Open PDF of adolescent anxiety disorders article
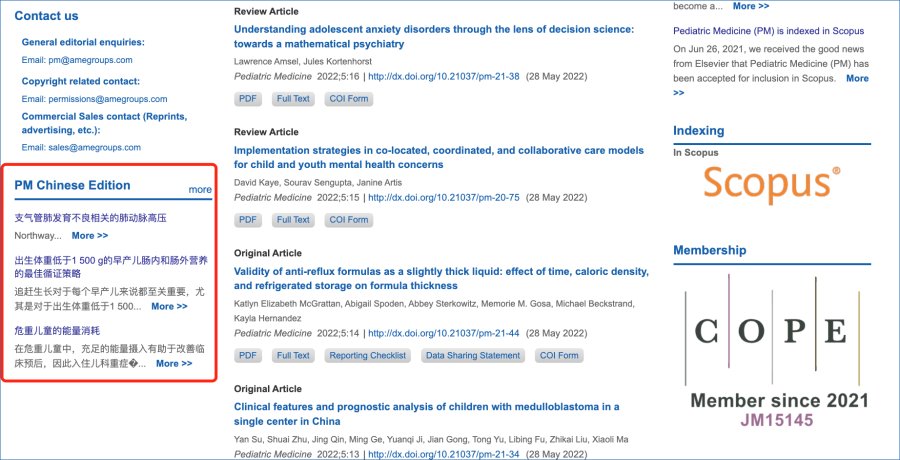This screenshot has height=460, width=900. click(248, 99)
